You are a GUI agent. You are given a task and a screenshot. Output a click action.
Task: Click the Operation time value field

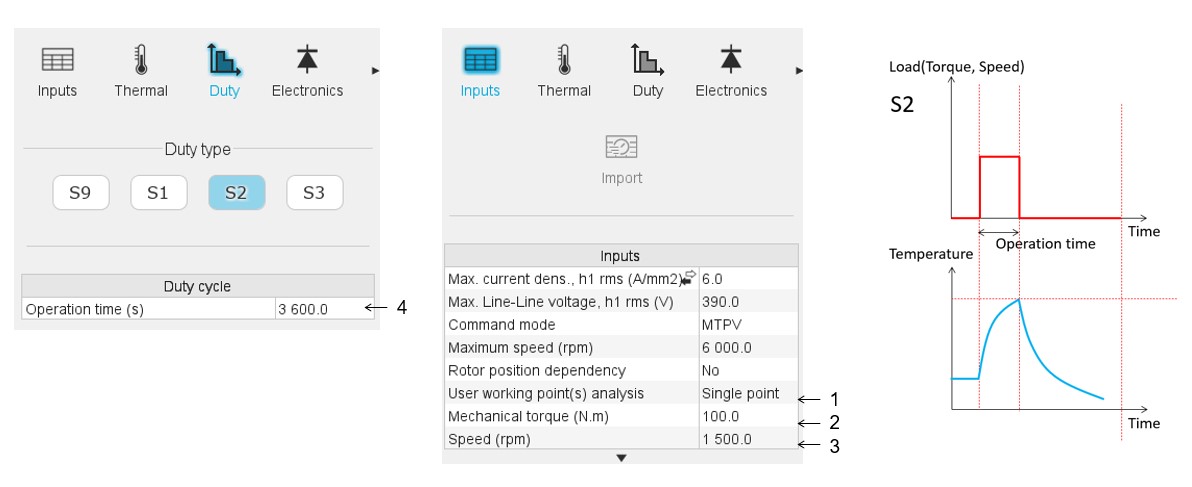323,309
